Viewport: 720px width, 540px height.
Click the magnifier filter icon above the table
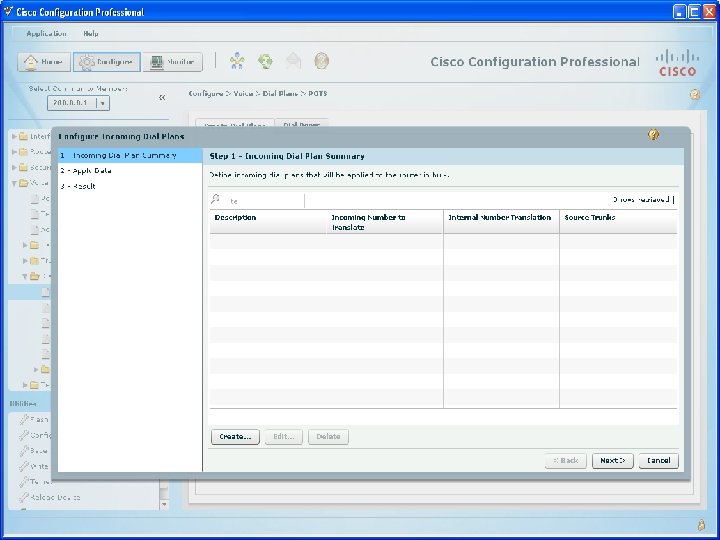pyautogui.click(x=215, y=199)
